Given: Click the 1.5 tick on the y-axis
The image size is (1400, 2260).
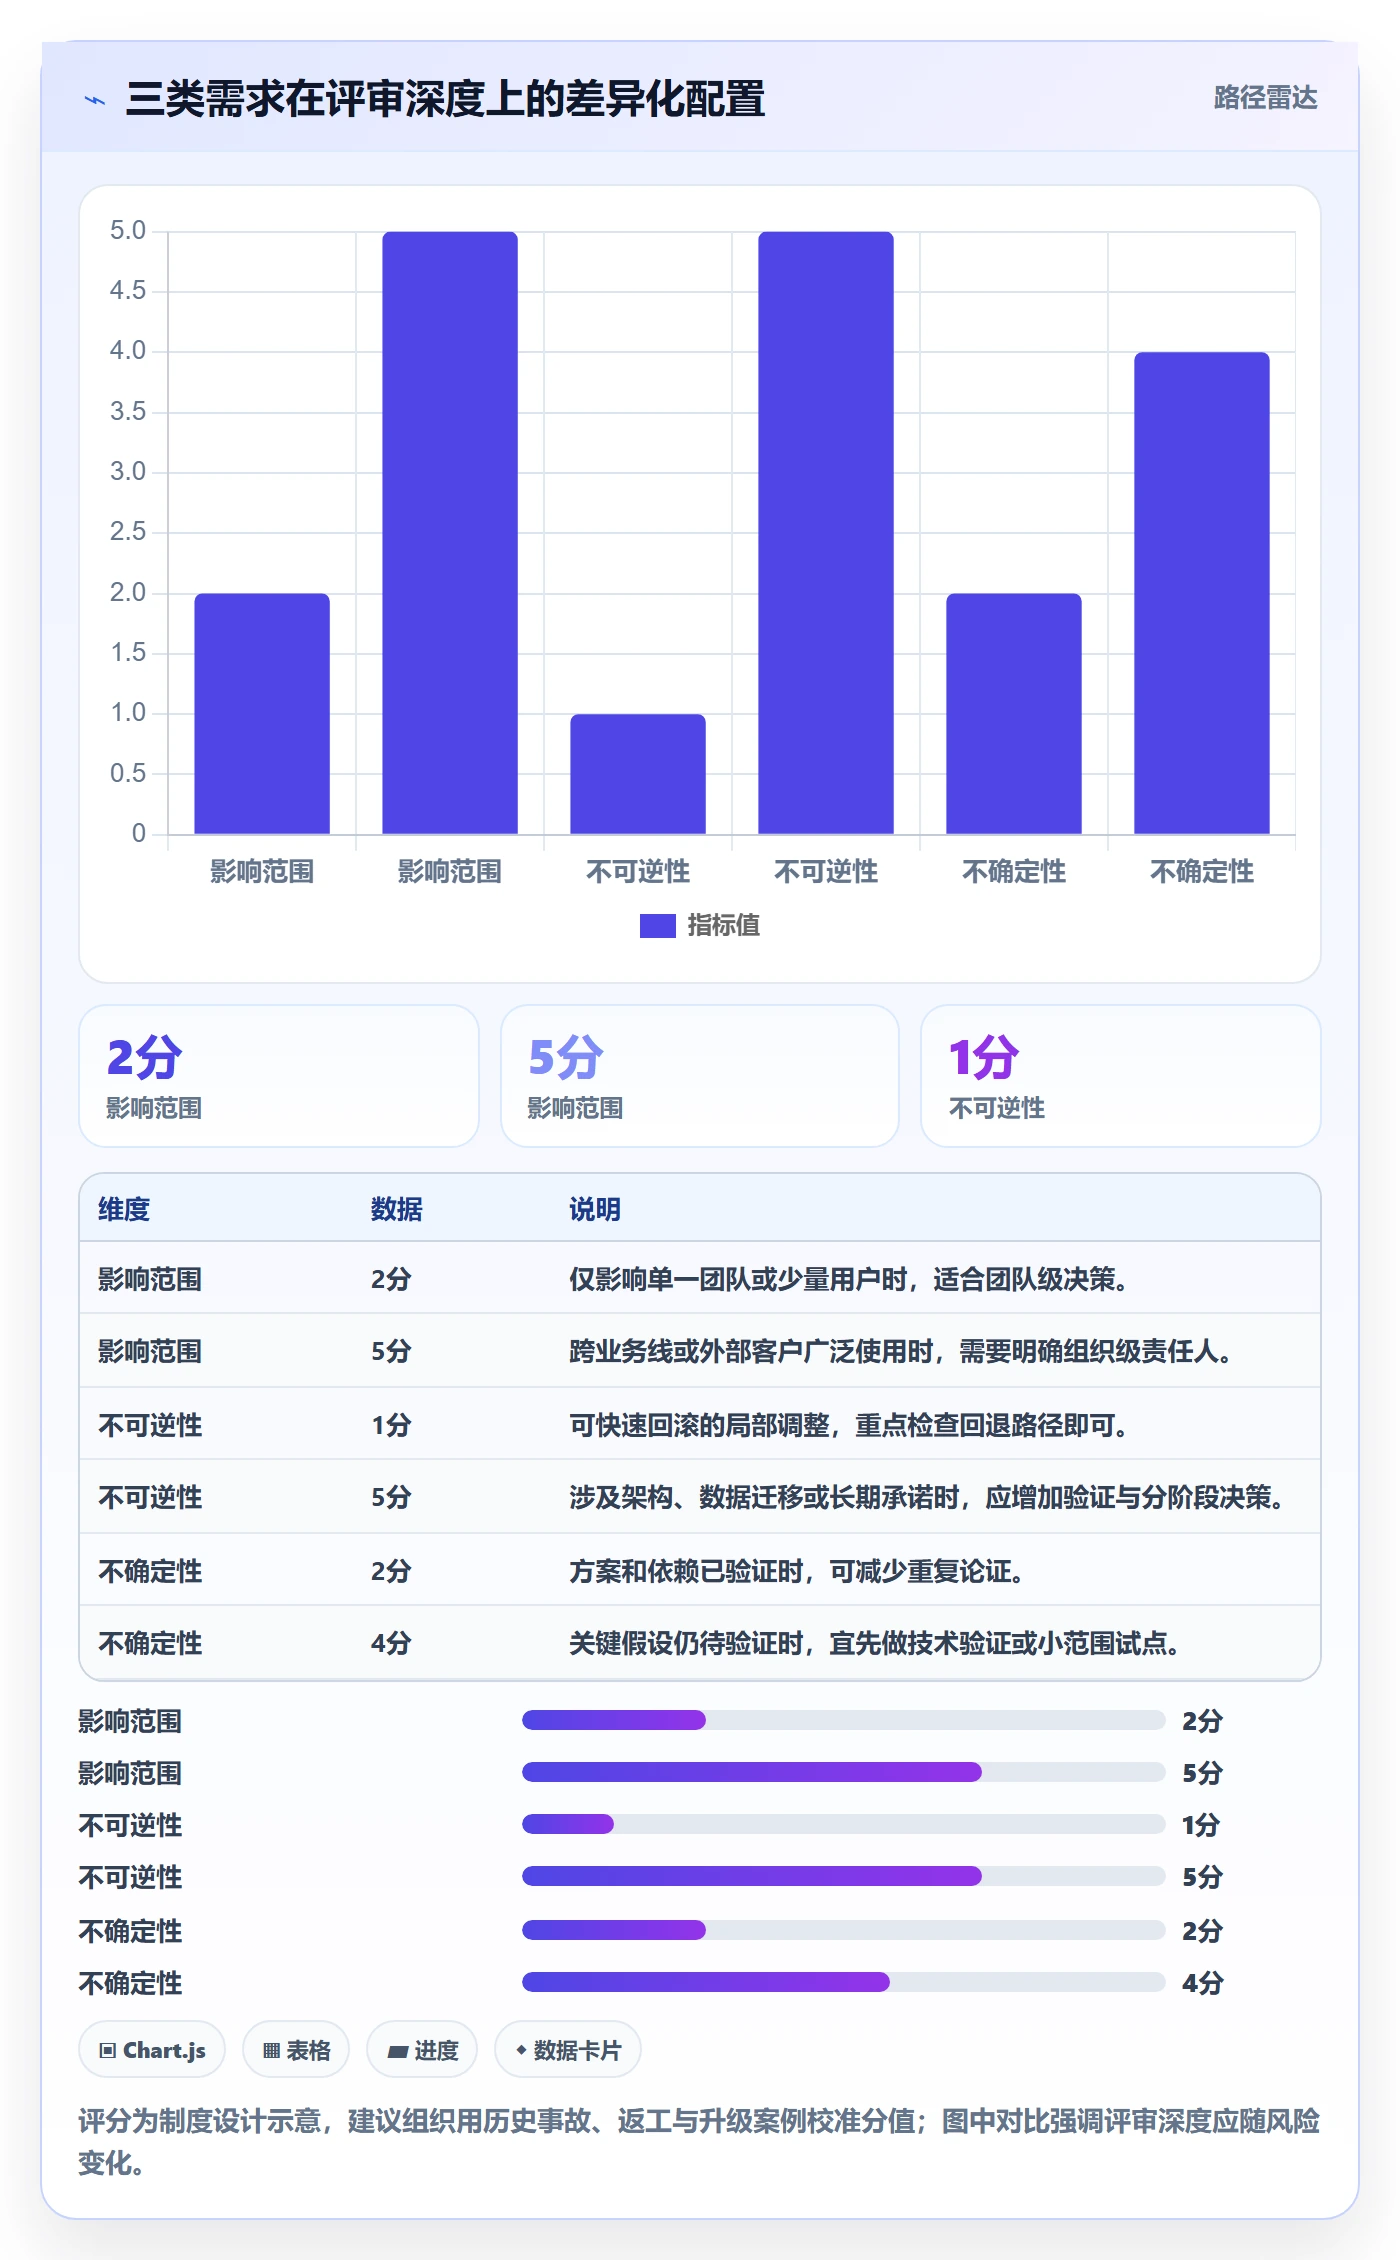Looking at the screenshot, I should pyautogui.click(x=128, y=653).
